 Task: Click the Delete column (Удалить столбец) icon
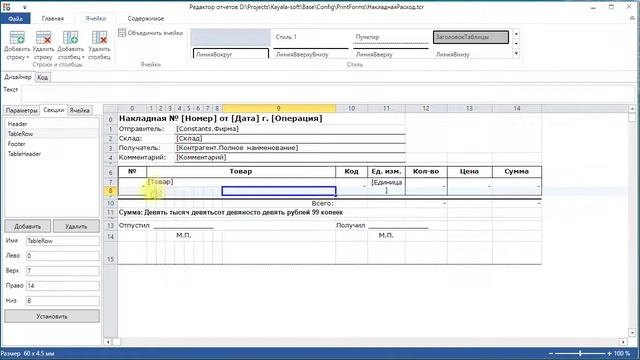click(99, 38)
